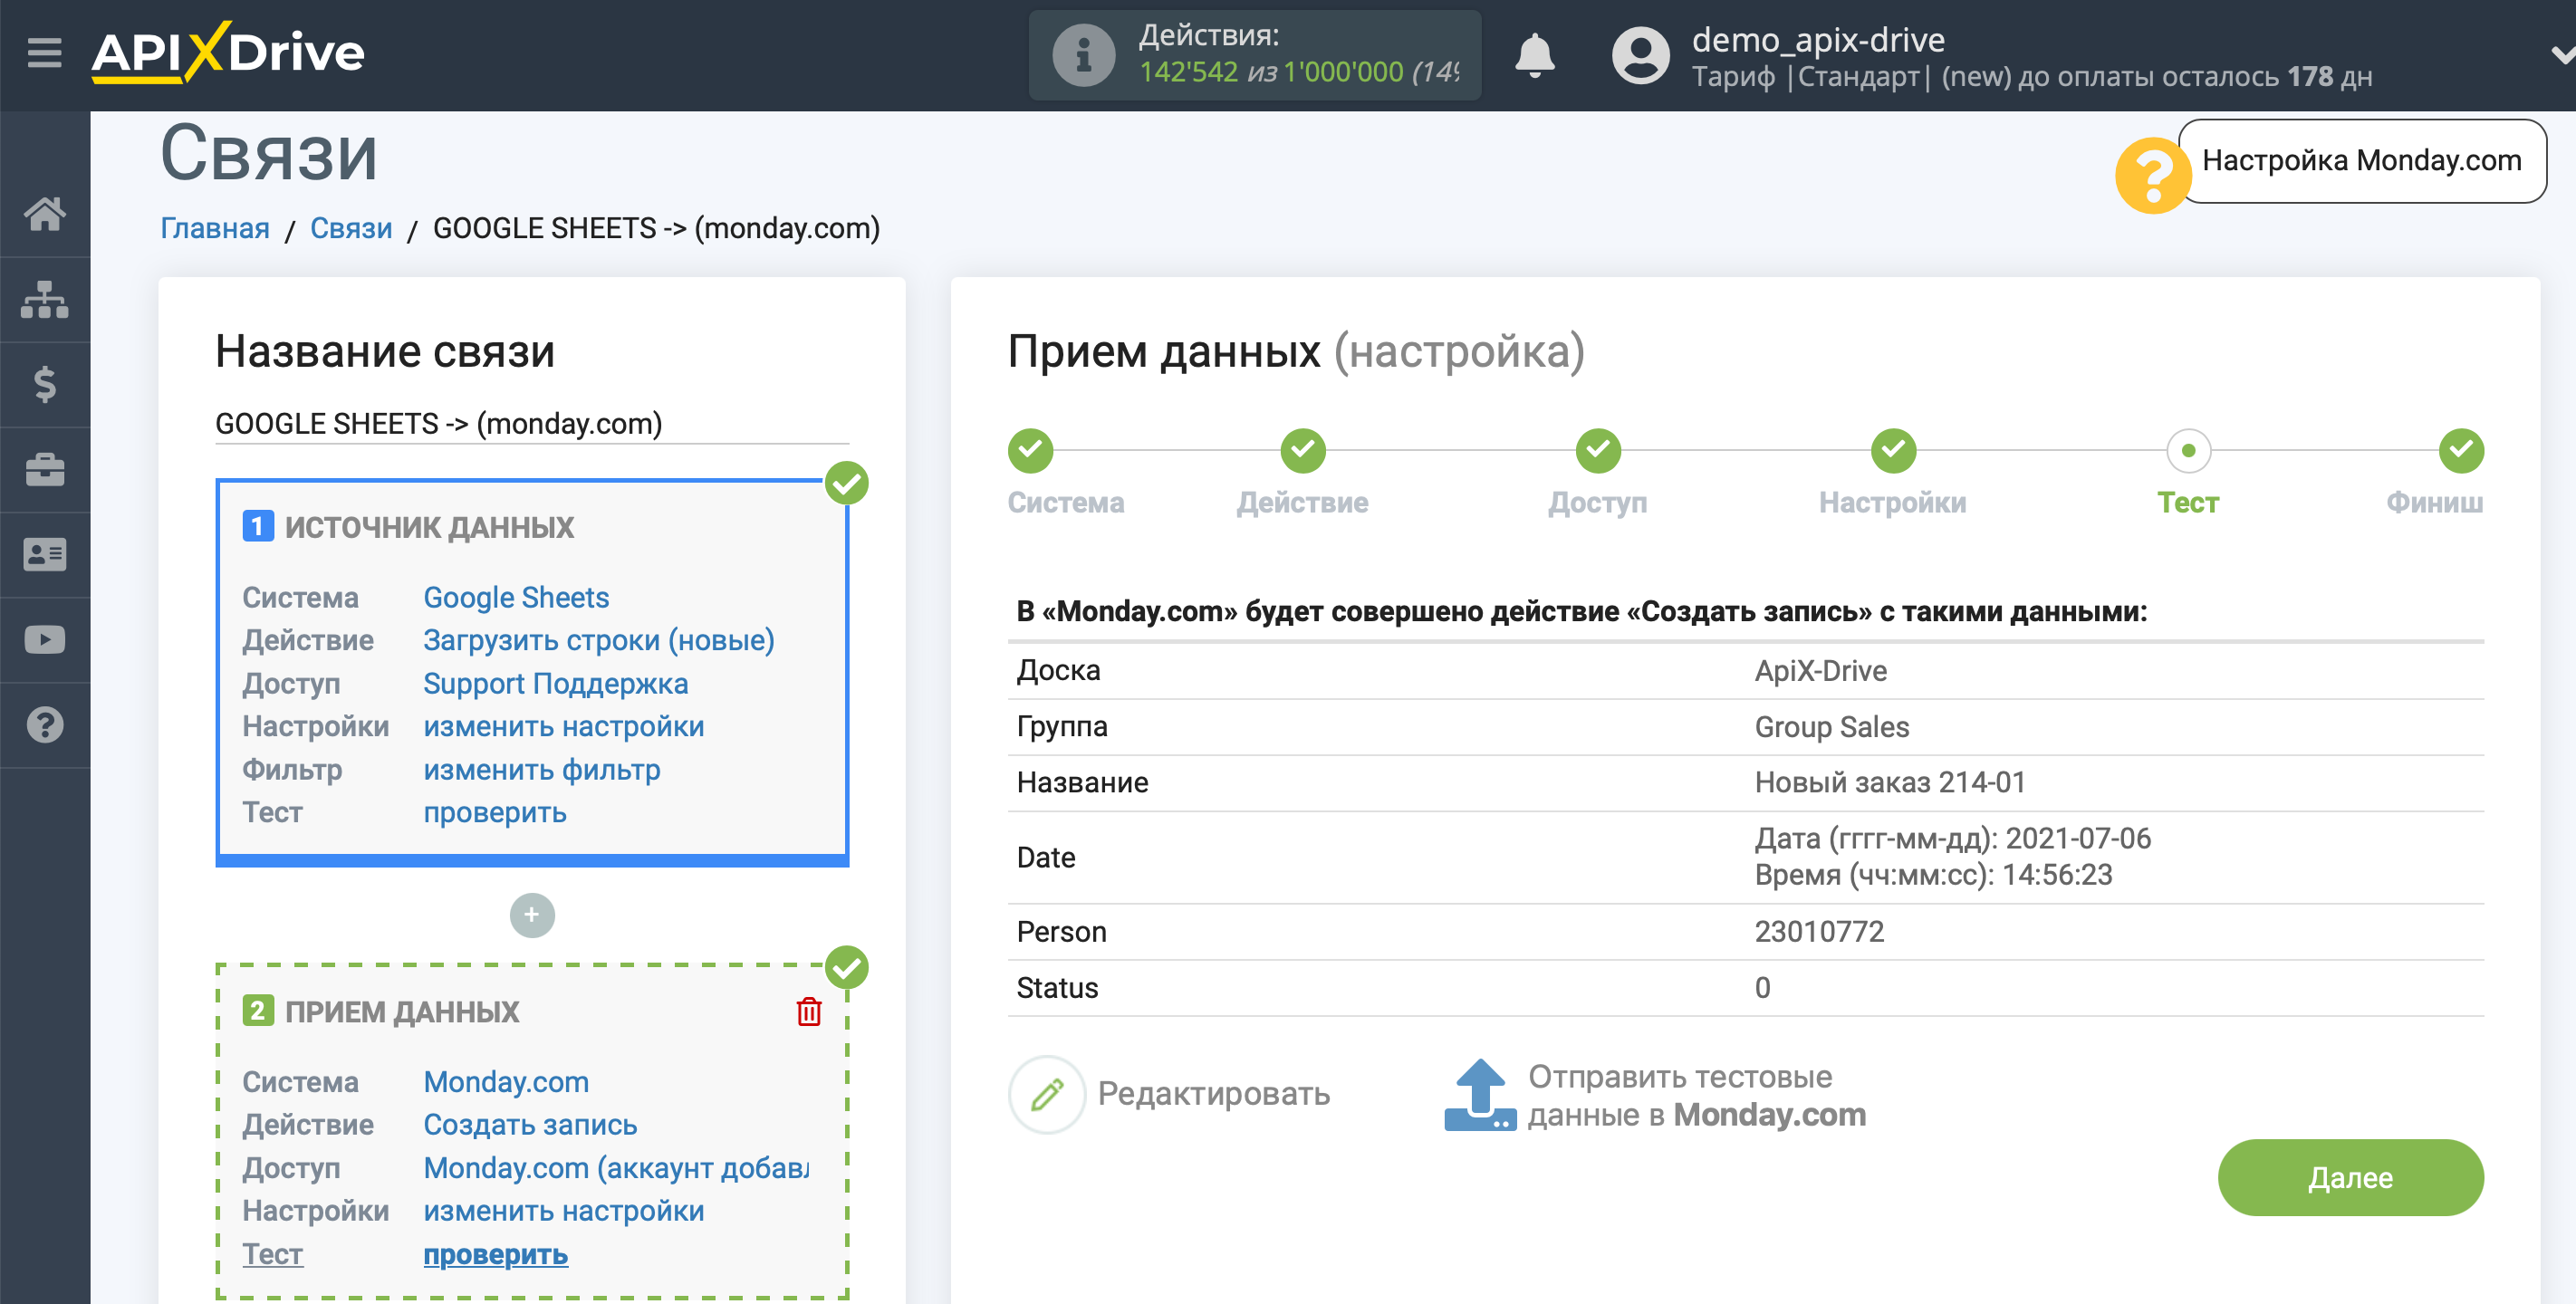Open the contact card icon in sidebar
2576x1304 pixels.
pyautogui.click(x=45, y=554)
